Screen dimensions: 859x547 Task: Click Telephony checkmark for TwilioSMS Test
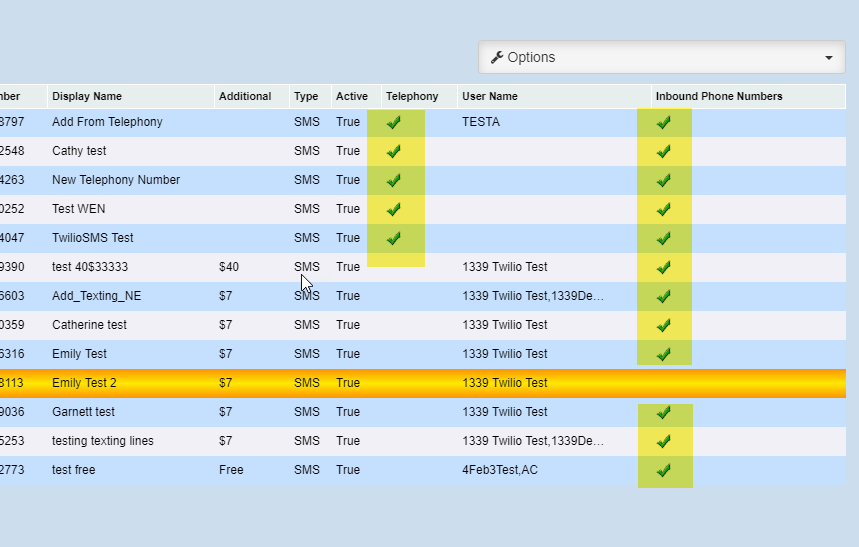(x=394, y=239)
